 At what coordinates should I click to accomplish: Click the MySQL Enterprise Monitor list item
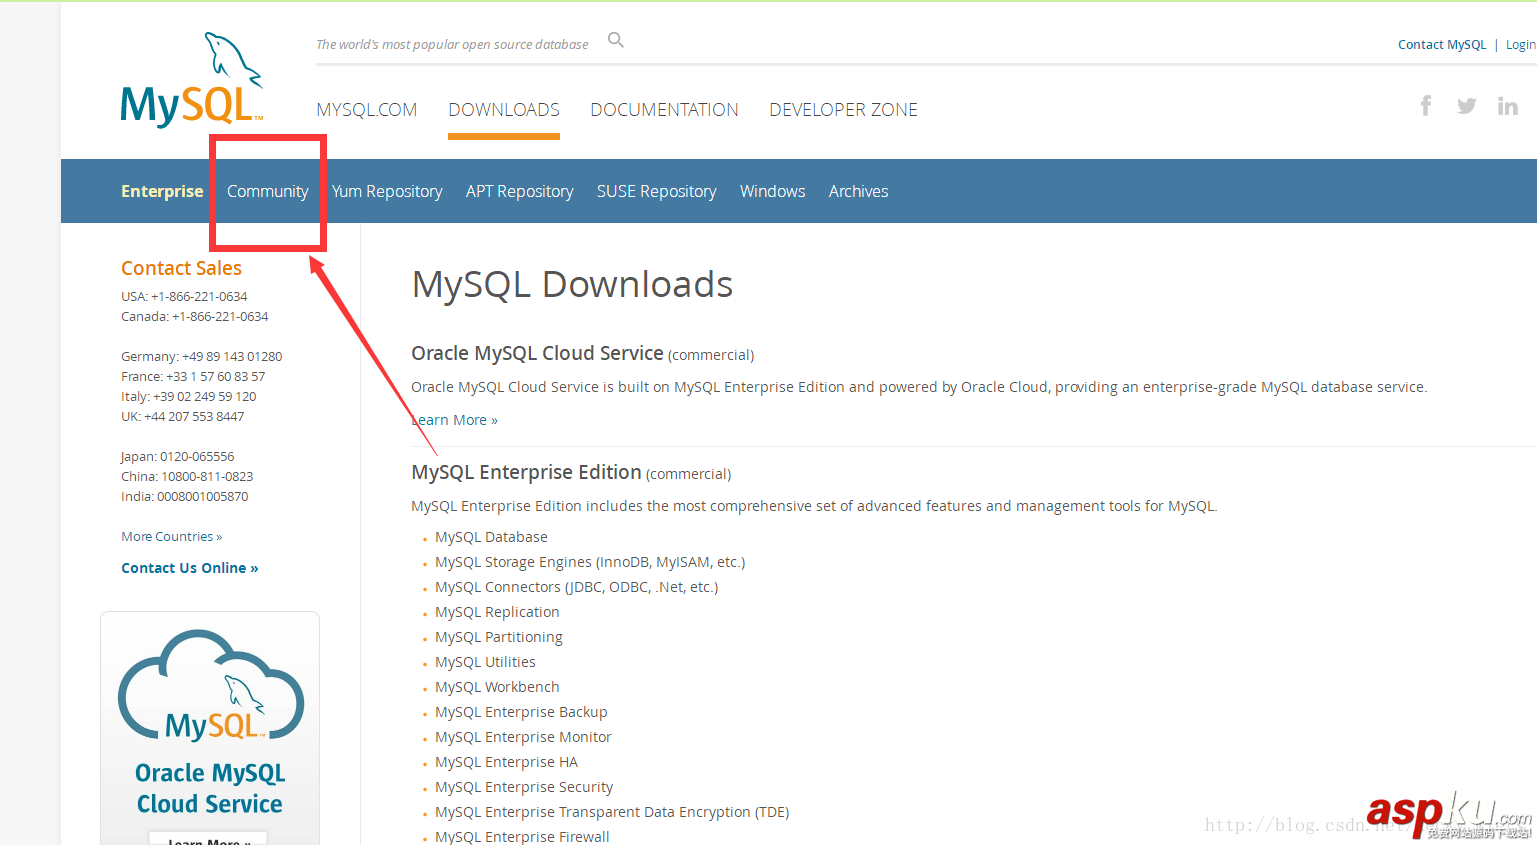click(523, 737)
